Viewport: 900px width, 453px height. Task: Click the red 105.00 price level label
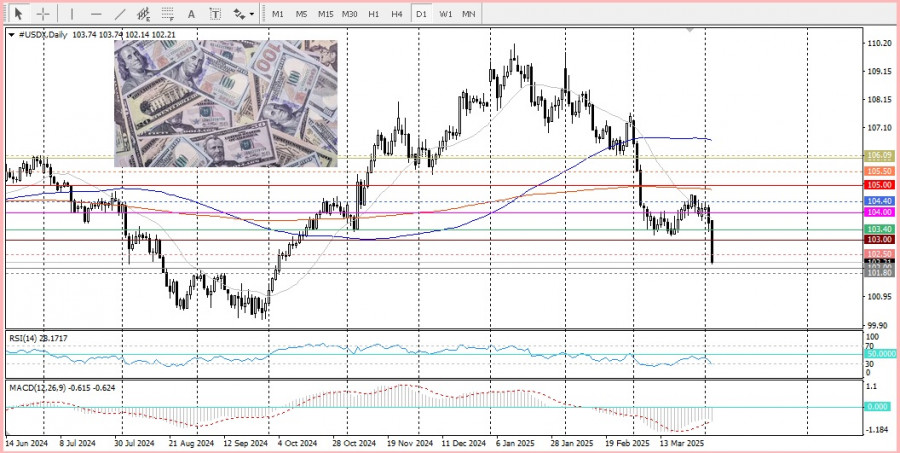[879, 185]
